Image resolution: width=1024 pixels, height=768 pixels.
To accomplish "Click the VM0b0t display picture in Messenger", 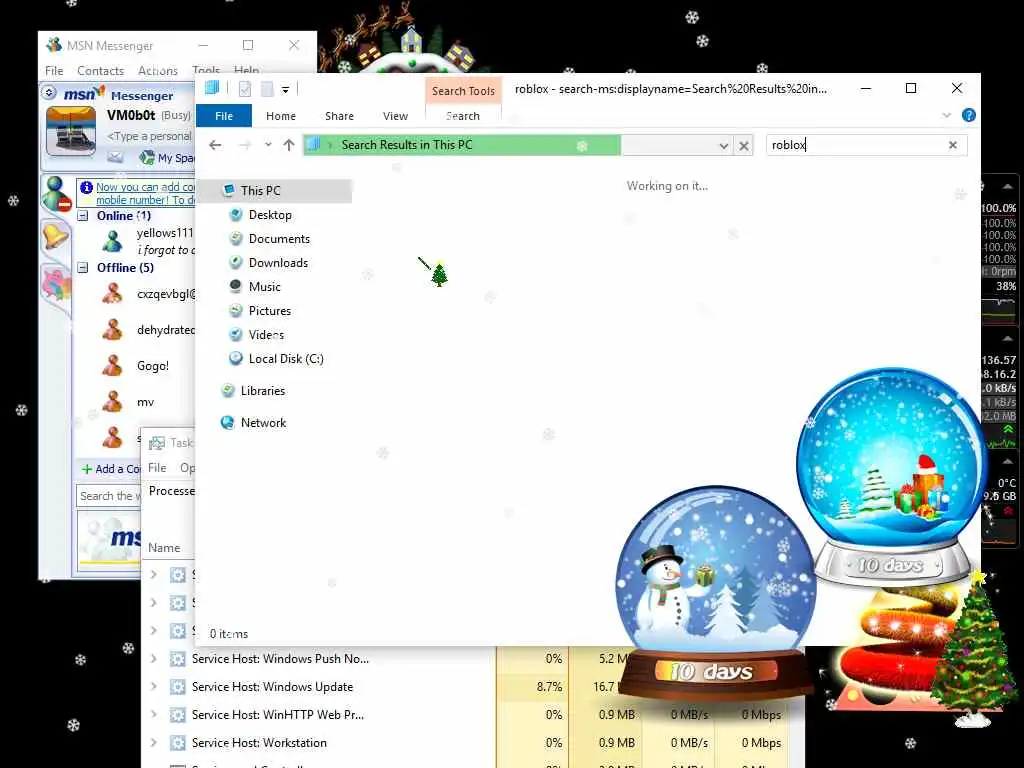I will 71,132.
